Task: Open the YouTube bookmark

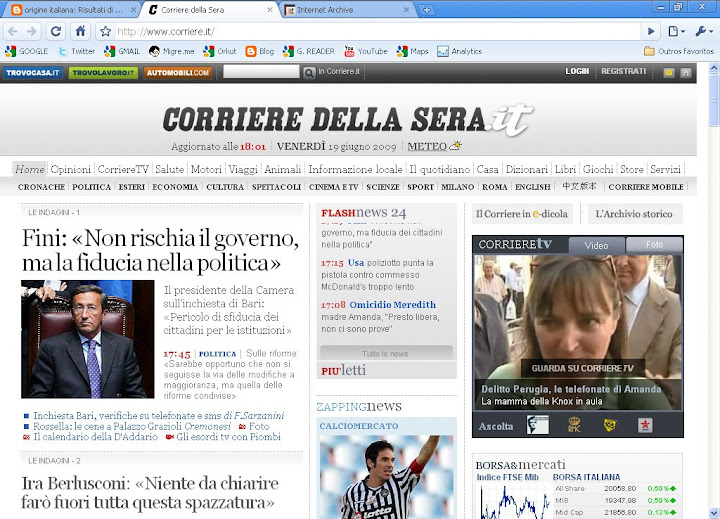Action: click(366, 51)
